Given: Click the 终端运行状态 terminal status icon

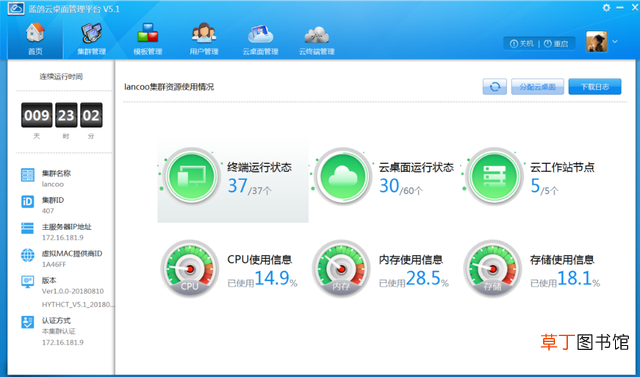Looking at the screenshot, I should tap(191, 176).
